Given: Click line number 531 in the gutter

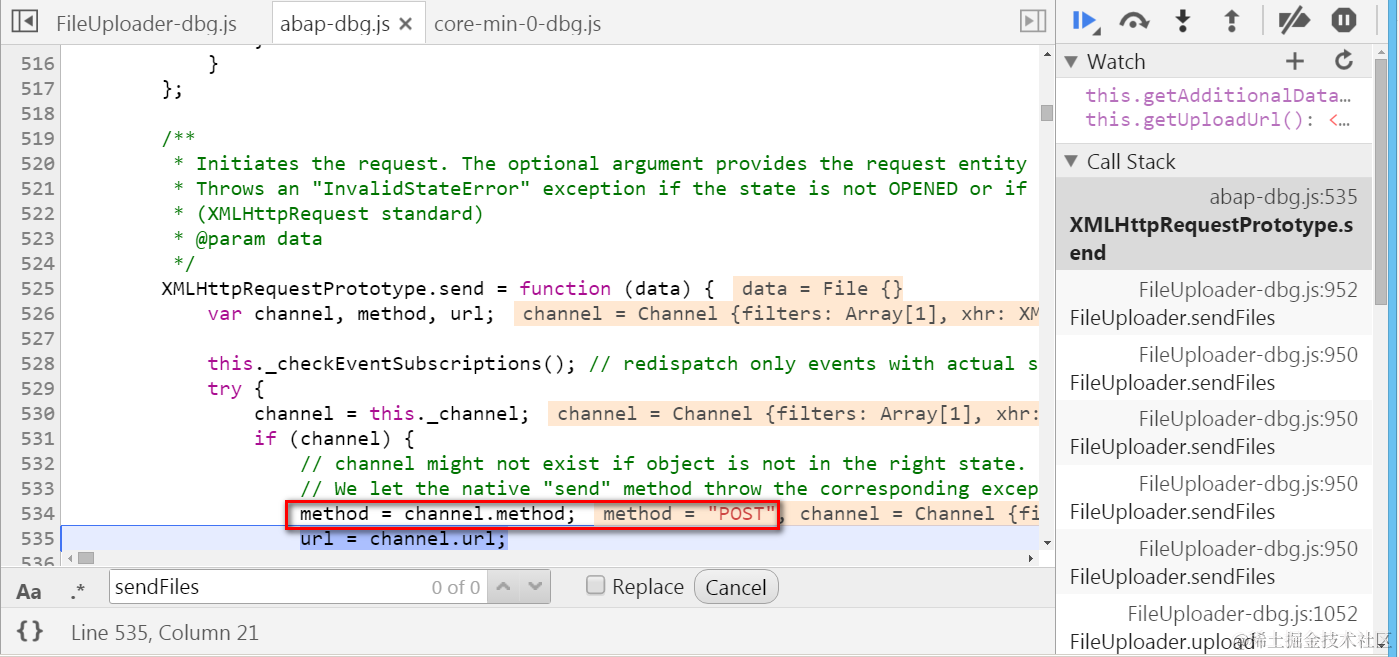Looking at the screenshot, I should 38,439.
